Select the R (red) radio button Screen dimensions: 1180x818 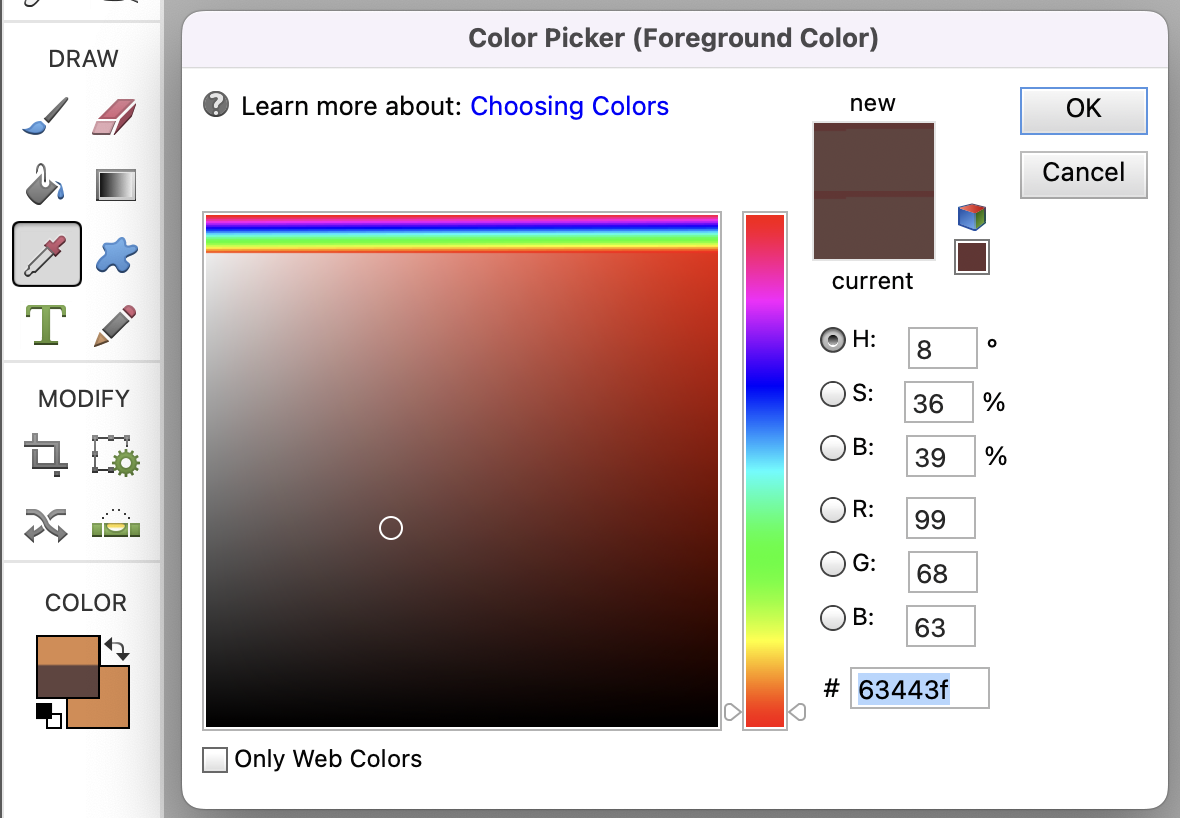pyautogui.click(x=833, y=510)
